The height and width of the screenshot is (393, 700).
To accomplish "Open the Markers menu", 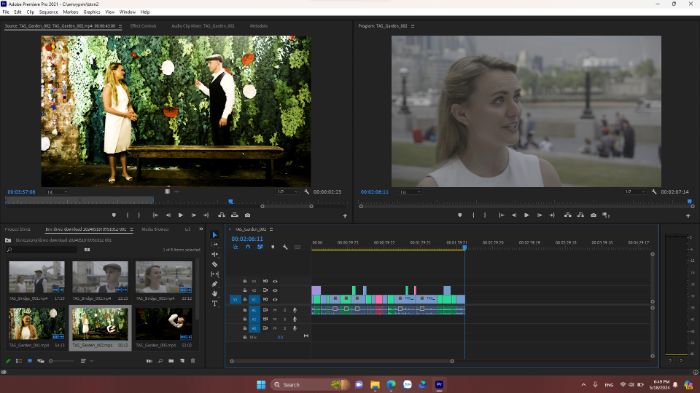I will tap(71, 12).
